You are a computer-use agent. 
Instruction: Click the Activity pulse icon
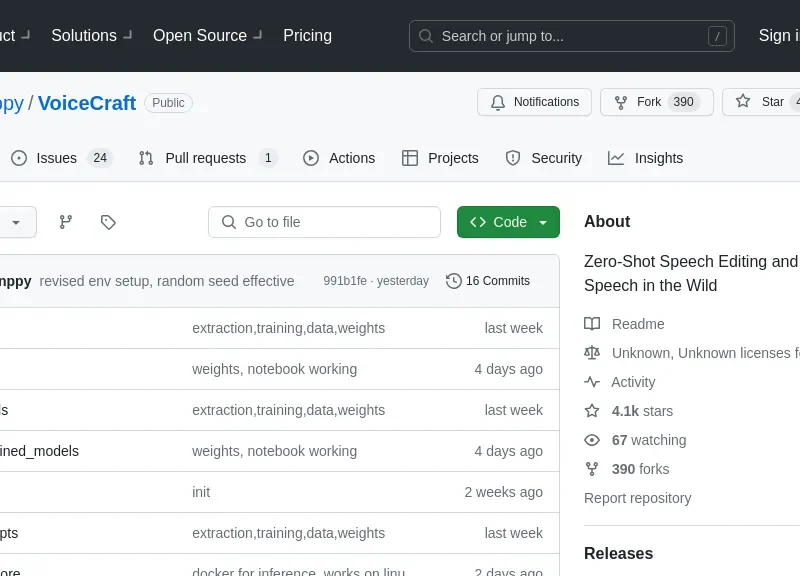pos(592,382)
